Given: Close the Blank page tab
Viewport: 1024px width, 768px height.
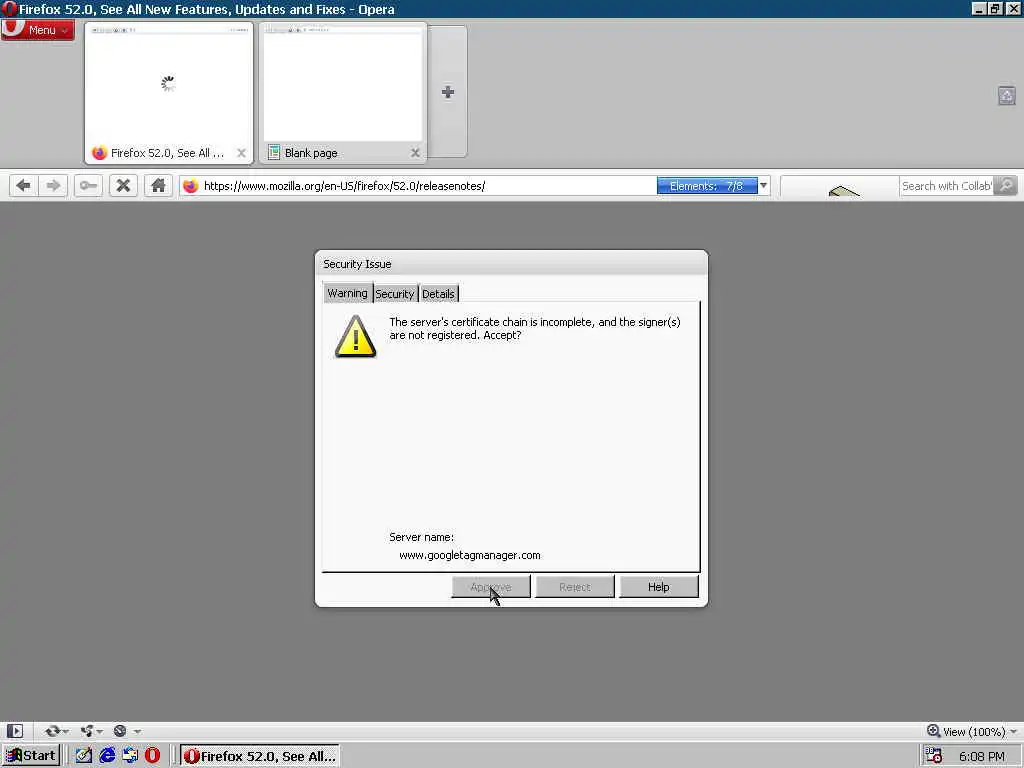Looking at the screenshot, I should click(415, 153).
